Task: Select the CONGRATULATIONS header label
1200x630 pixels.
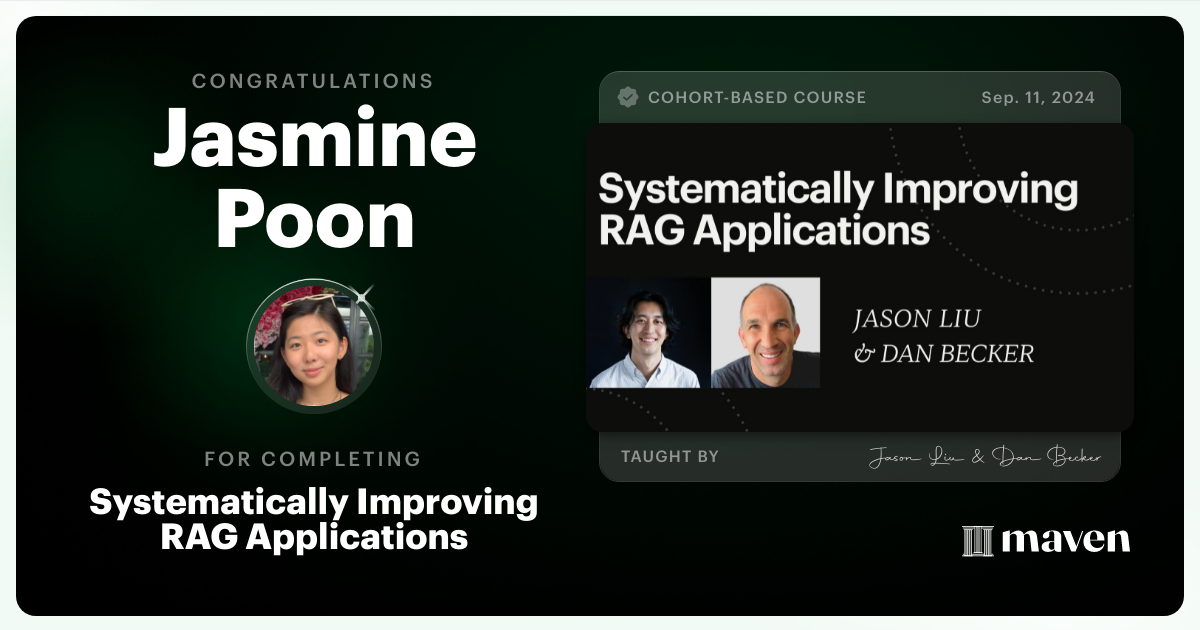Action: pos(313,81)
